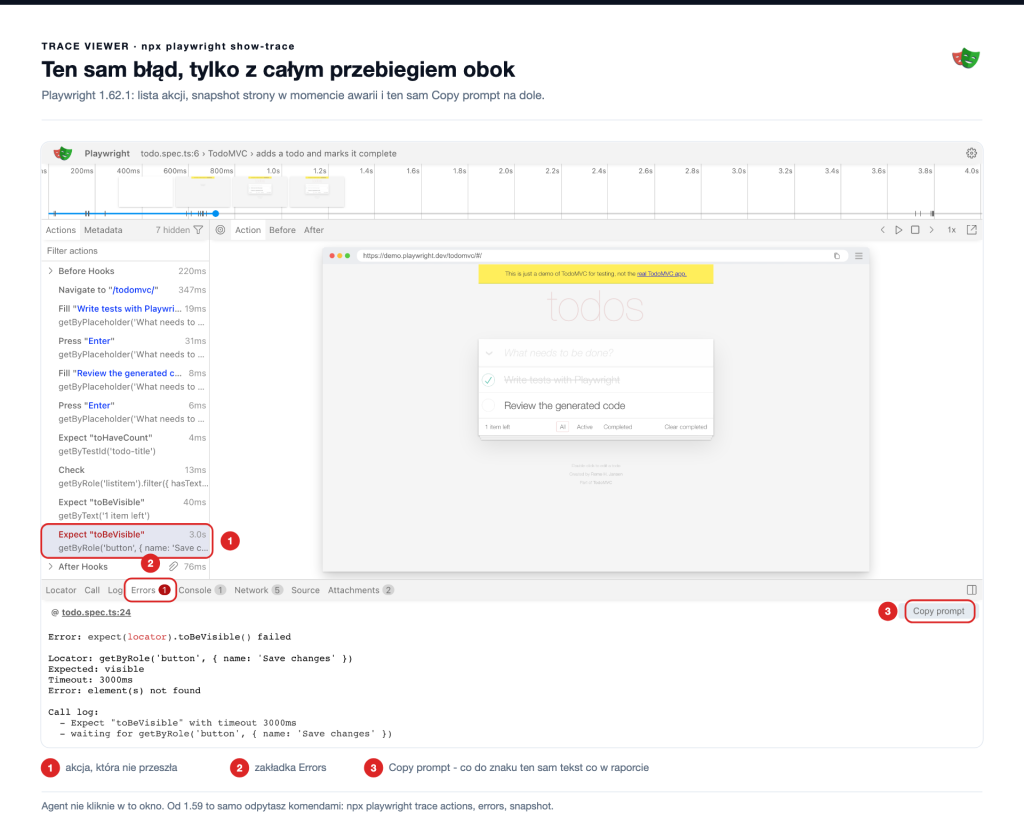Open the real TodoMVC app link
The height and width of the screenshot is (827, 1024).
click(x=662, y=274)
